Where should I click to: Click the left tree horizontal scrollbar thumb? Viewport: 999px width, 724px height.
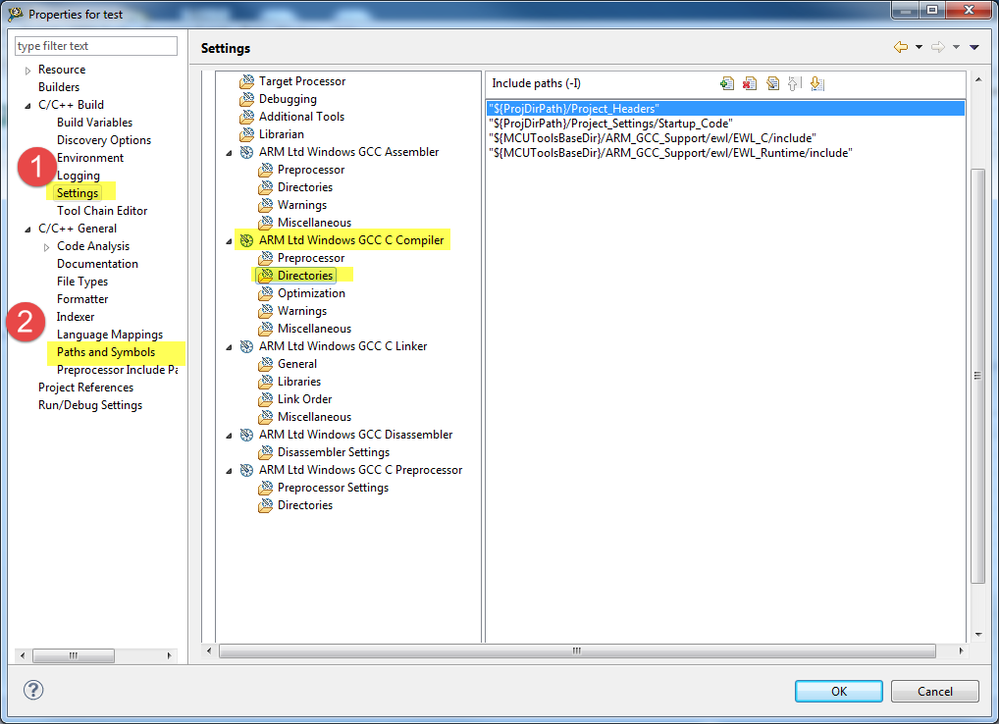pyautogui.click(x=73, y=655)
